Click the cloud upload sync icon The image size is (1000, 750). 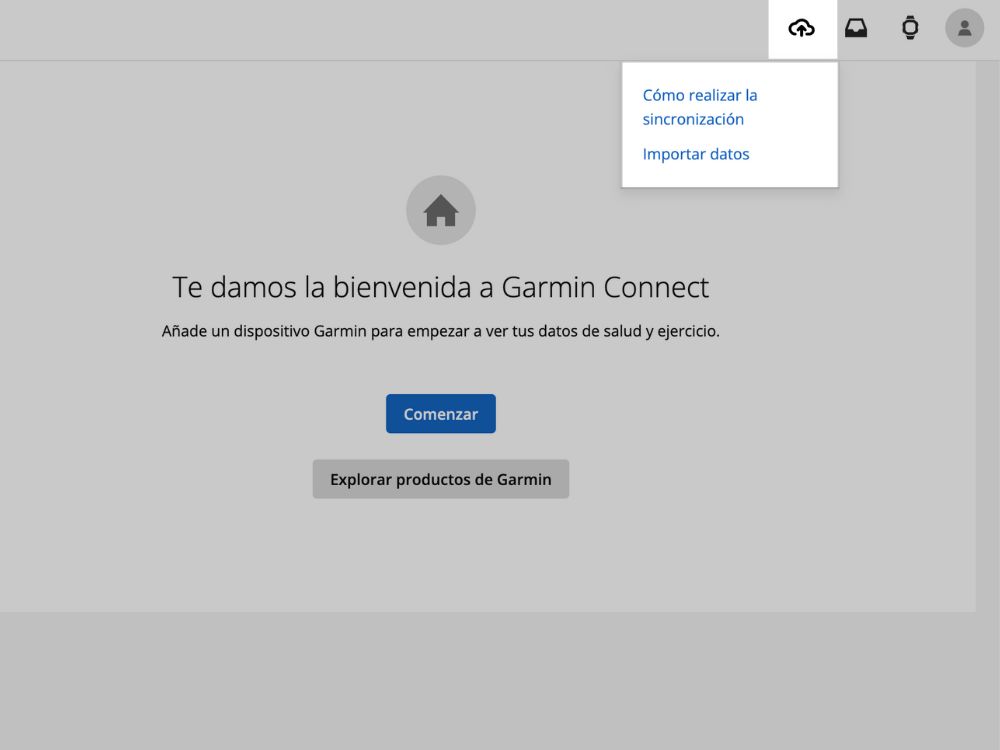(802, 28)
